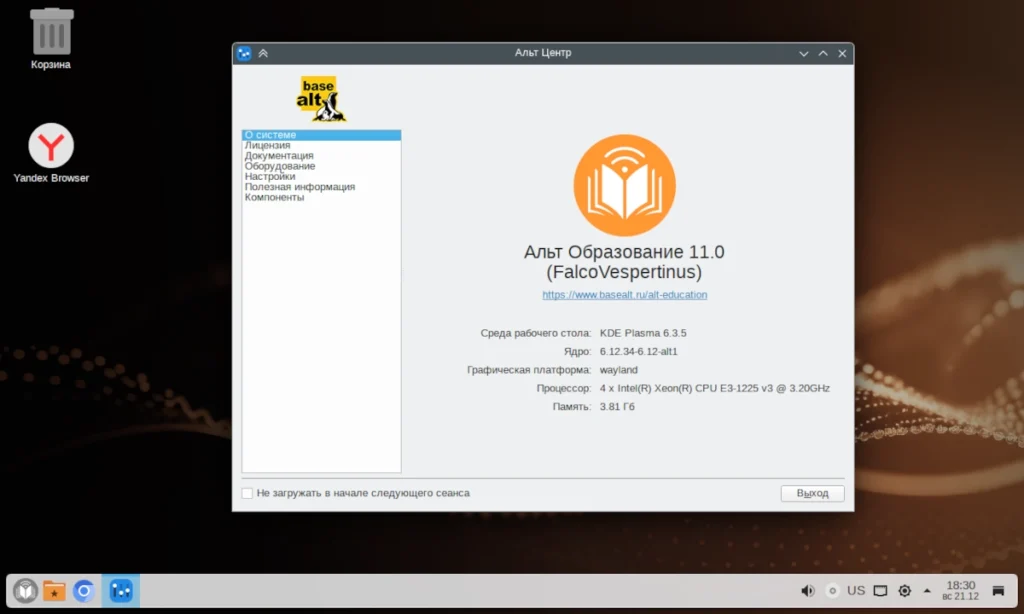Click the 'wayland' graphics platform value
This screenshot has height=614, width=1024.
(618, 370)
